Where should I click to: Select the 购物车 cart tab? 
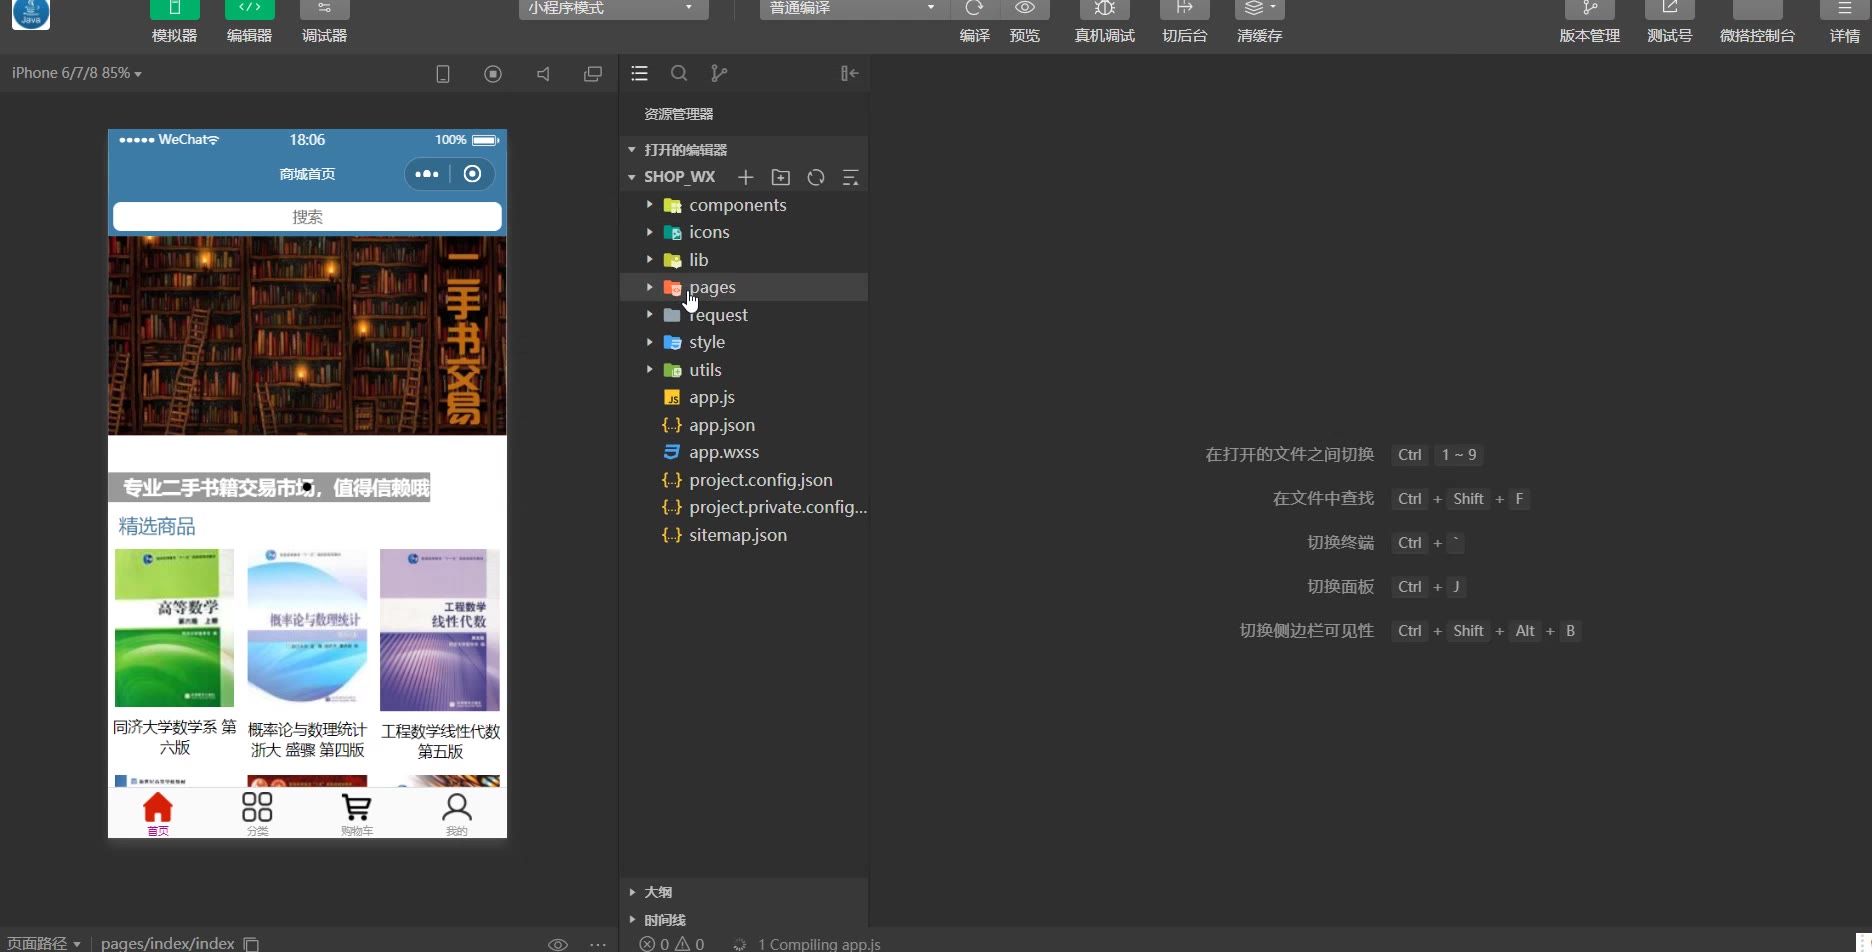click(x=357, y=814)
